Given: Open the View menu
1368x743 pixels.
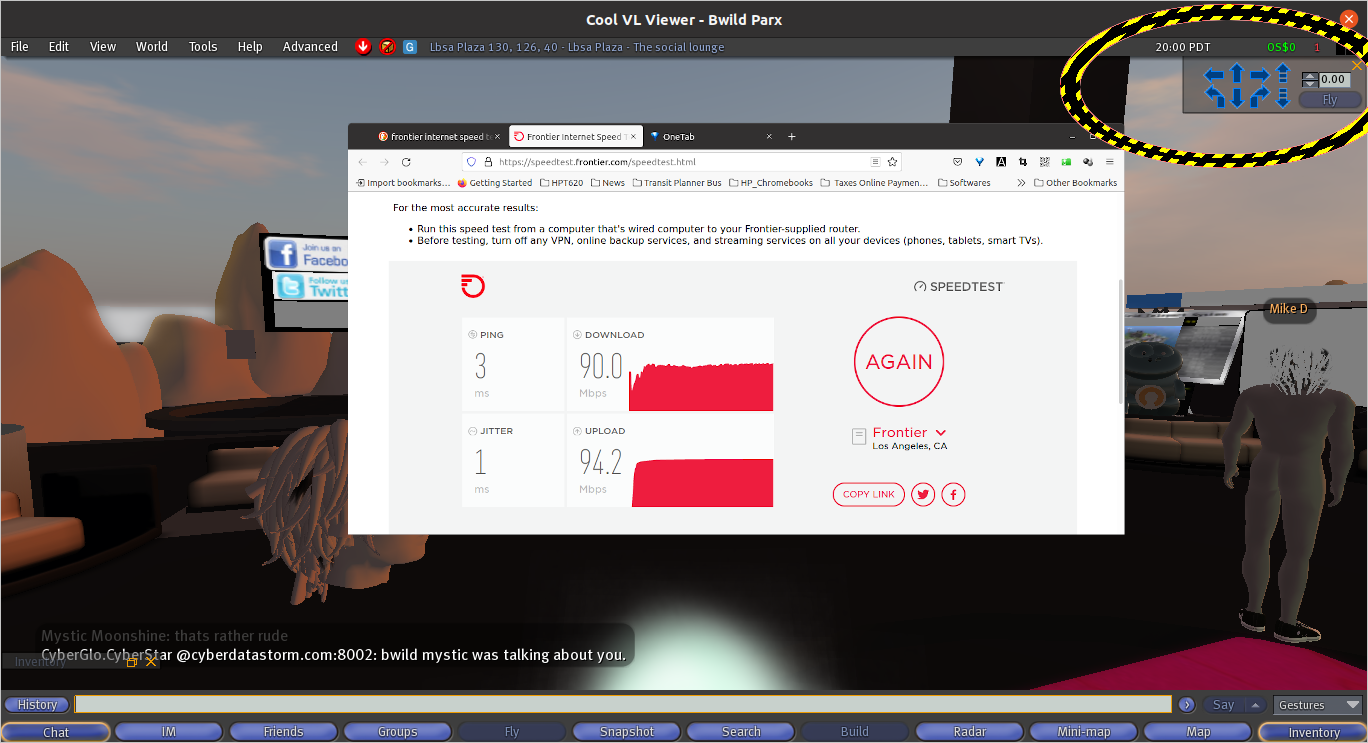Looking at the screenshot, I should point(103,47).
